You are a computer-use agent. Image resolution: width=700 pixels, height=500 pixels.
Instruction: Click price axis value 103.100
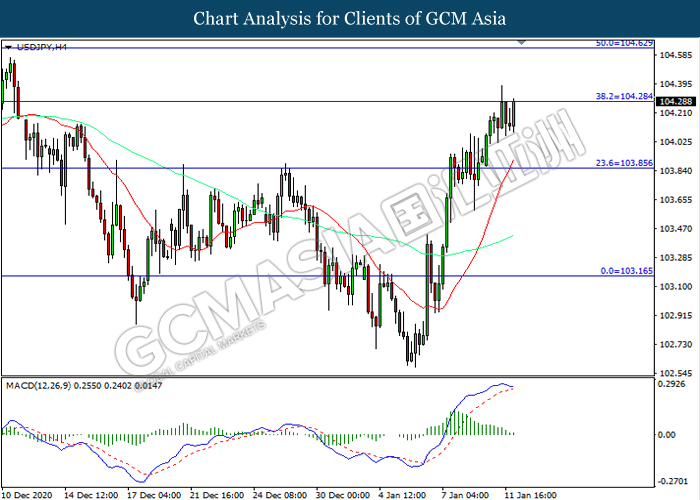pos(675,286)
